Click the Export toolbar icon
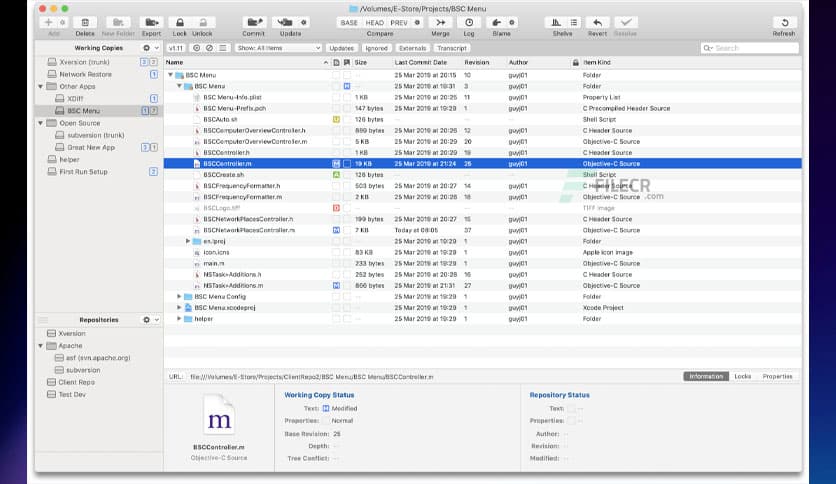The image size is (836, 484). pos(151,22)
